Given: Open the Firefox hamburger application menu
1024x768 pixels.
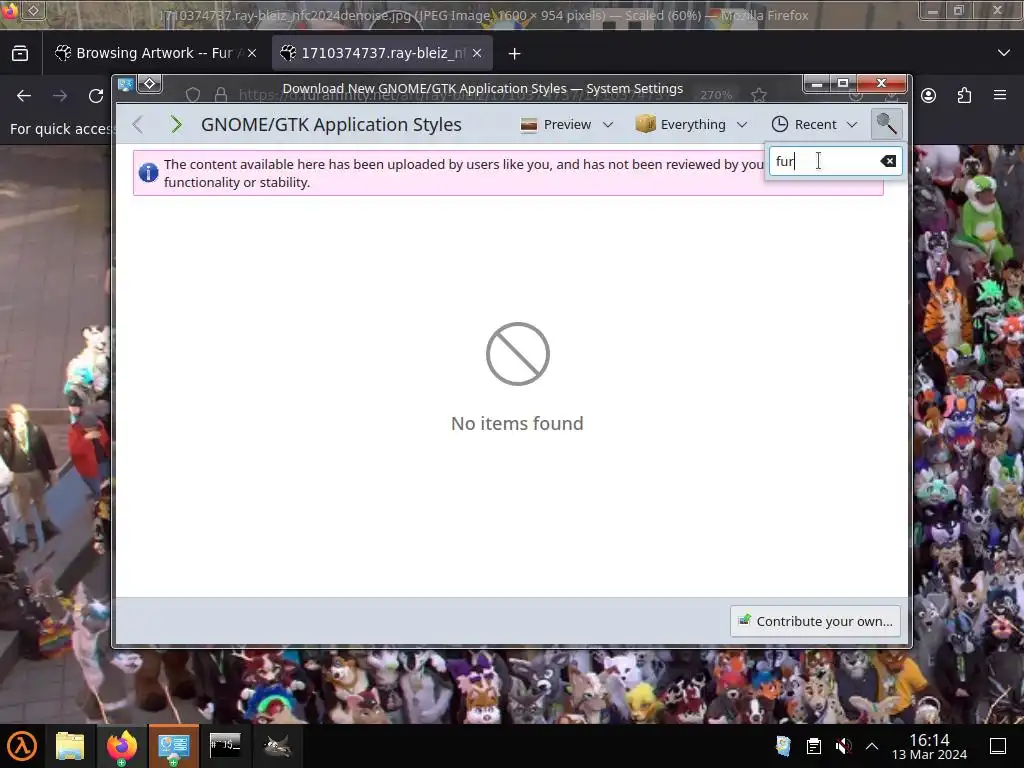Looking at the screenshot, I should pos(1000,95).
